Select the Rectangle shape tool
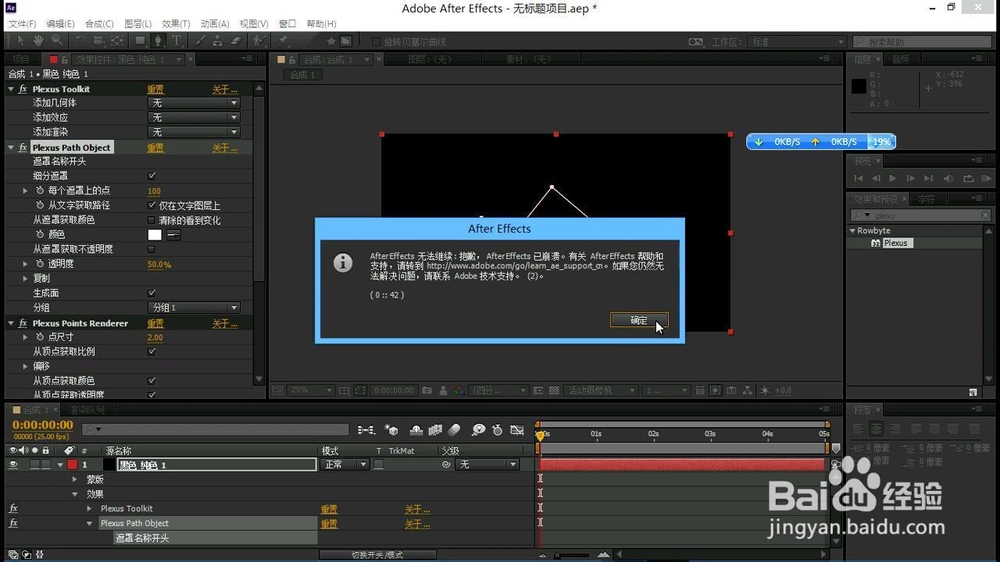 click(x=140, y=41)
